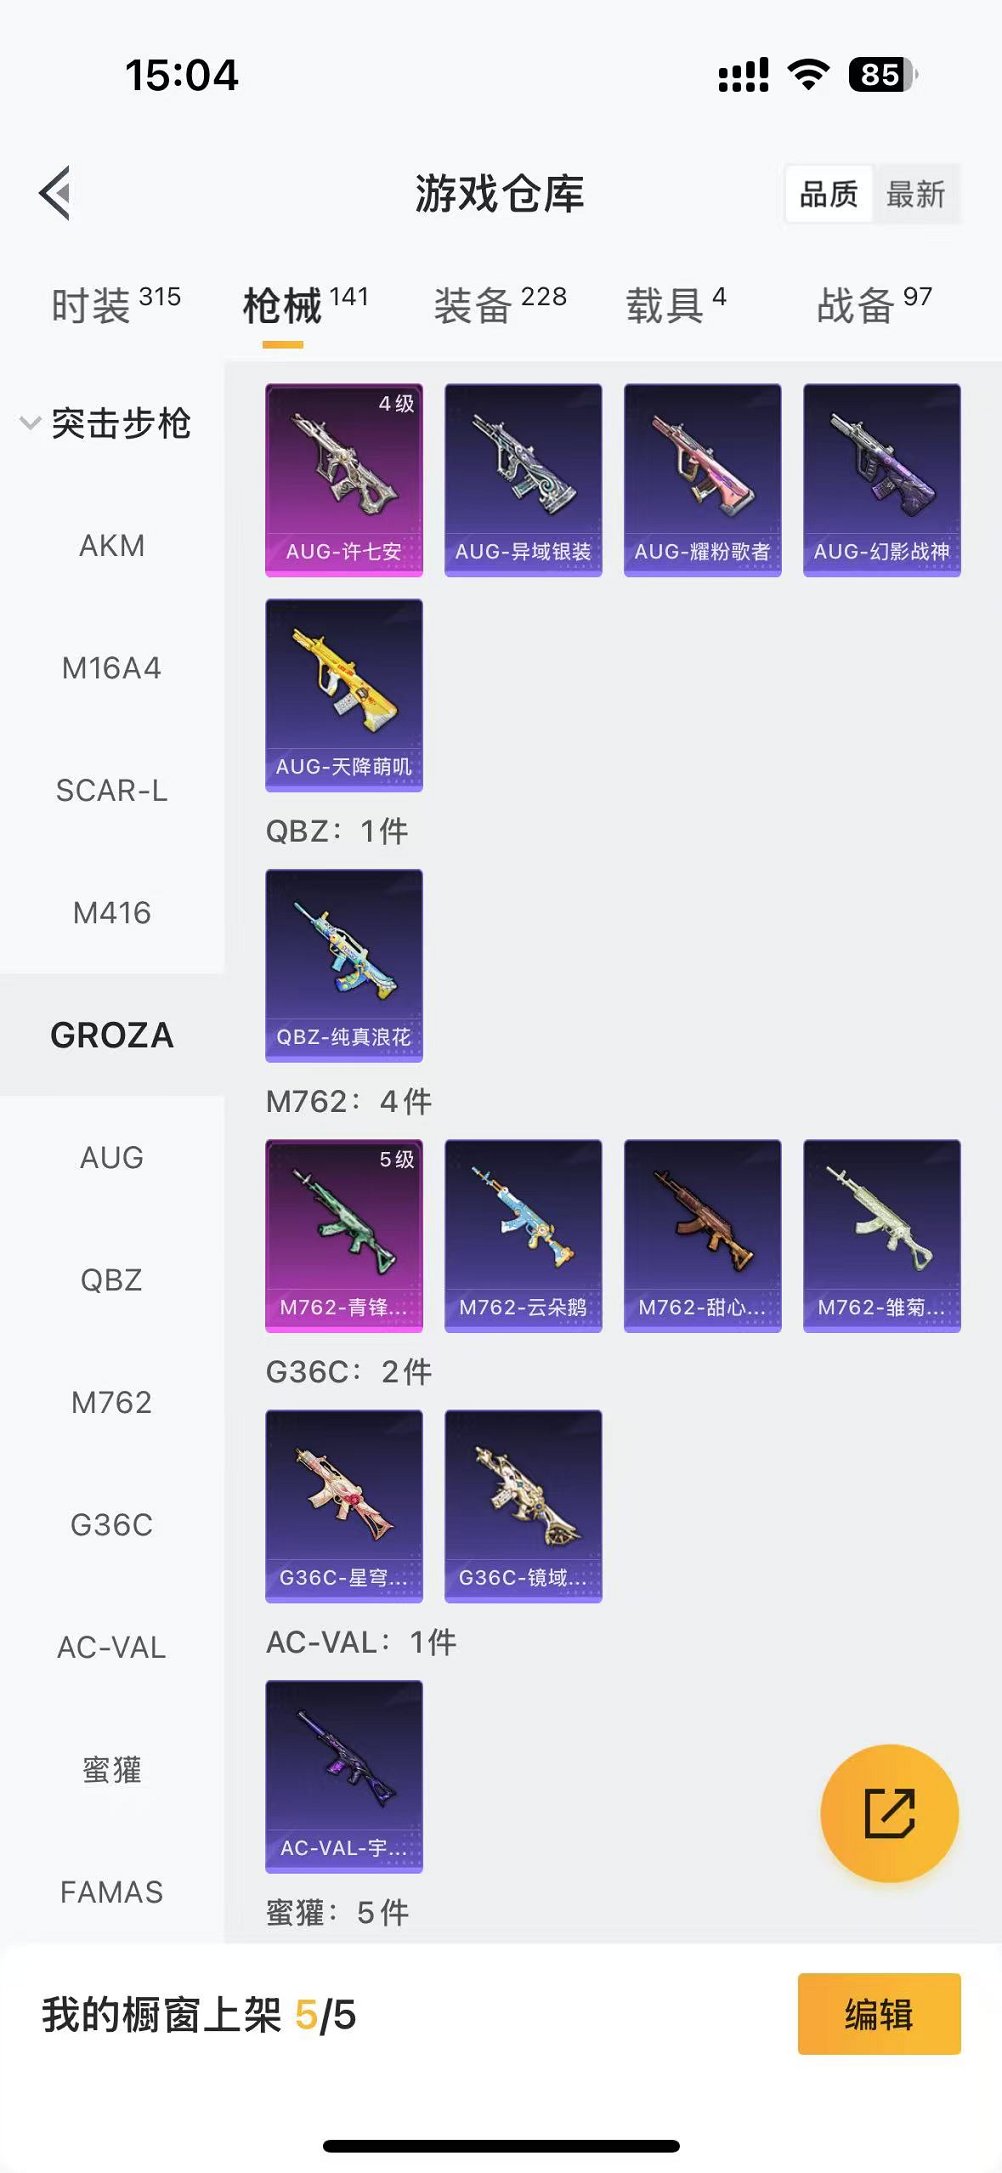
Task: Select FAMAS in the sidebar
Action: (x=112, y=1892)
